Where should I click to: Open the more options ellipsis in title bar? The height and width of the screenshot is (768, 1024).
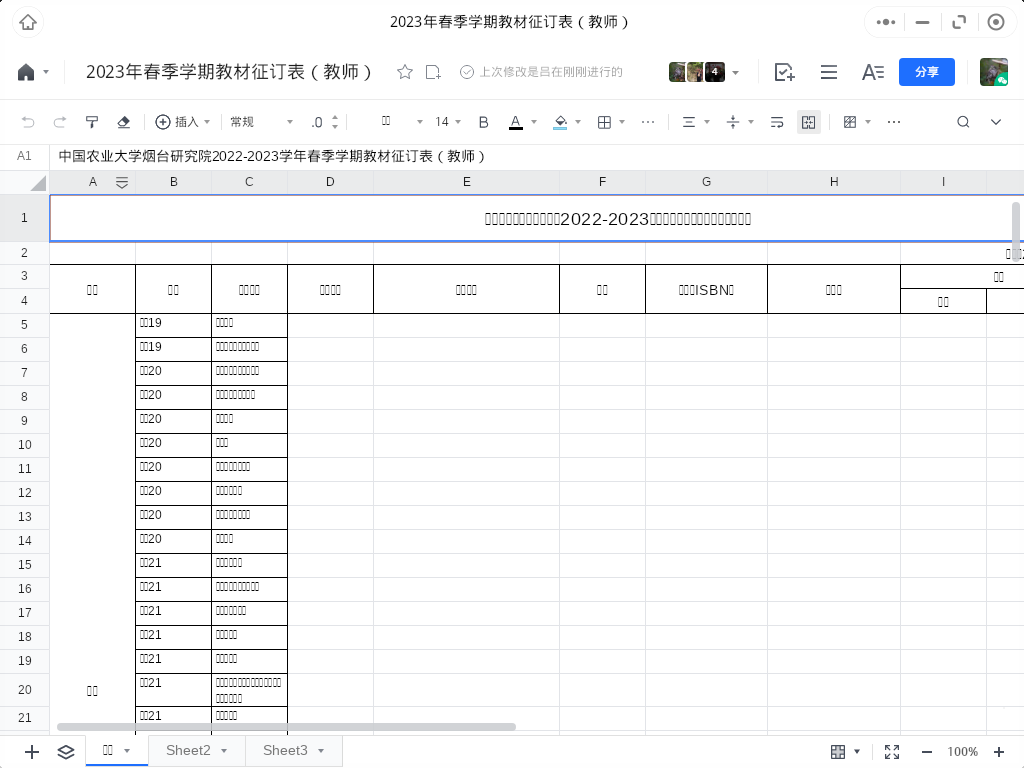coord(886,22)
